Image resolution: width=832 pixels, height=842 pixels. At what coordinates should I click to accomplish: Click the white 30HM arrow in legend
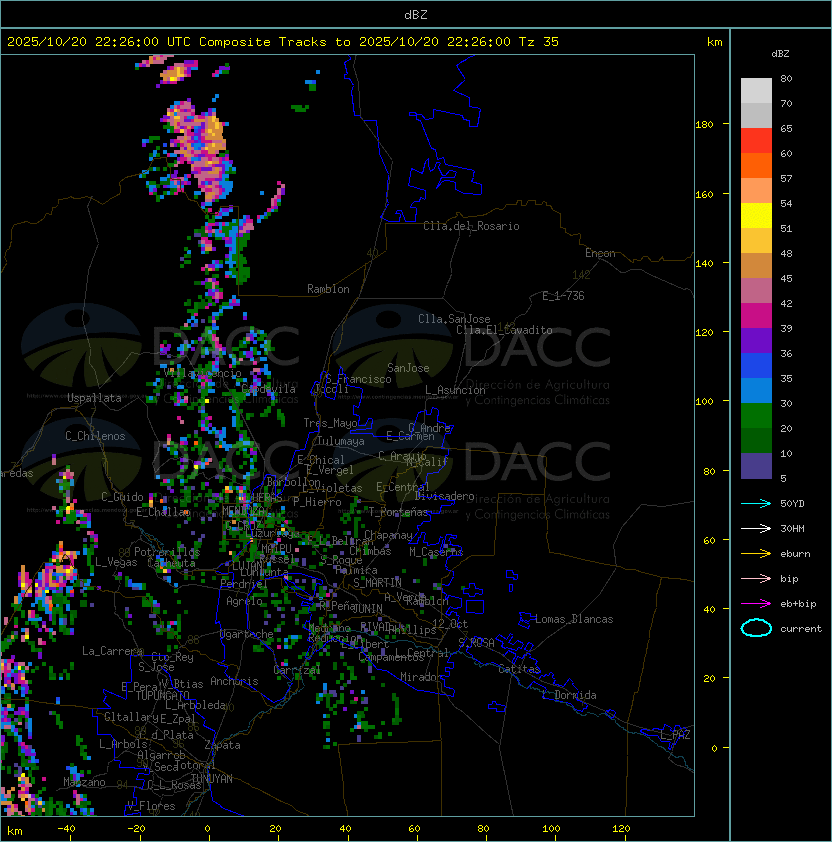tap(756, 528)
